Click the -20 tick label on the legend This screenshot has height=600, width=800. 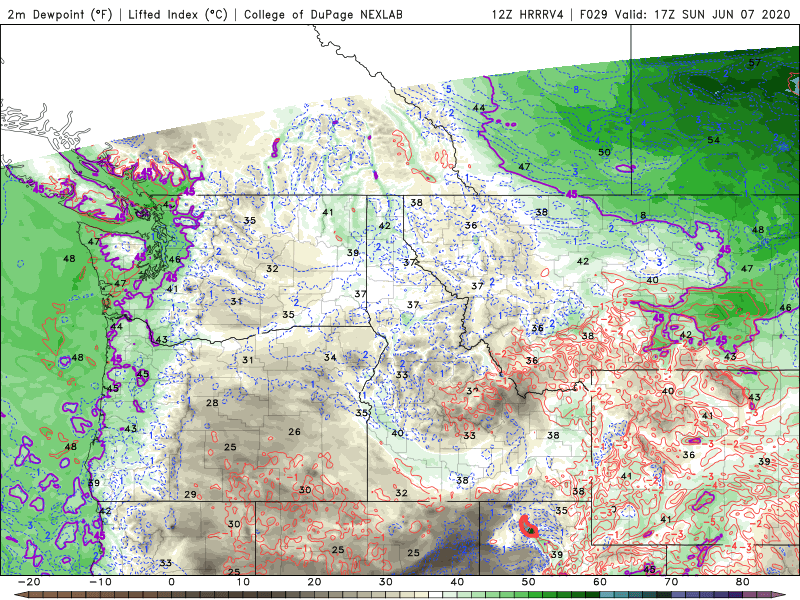(x=29, y=582)
